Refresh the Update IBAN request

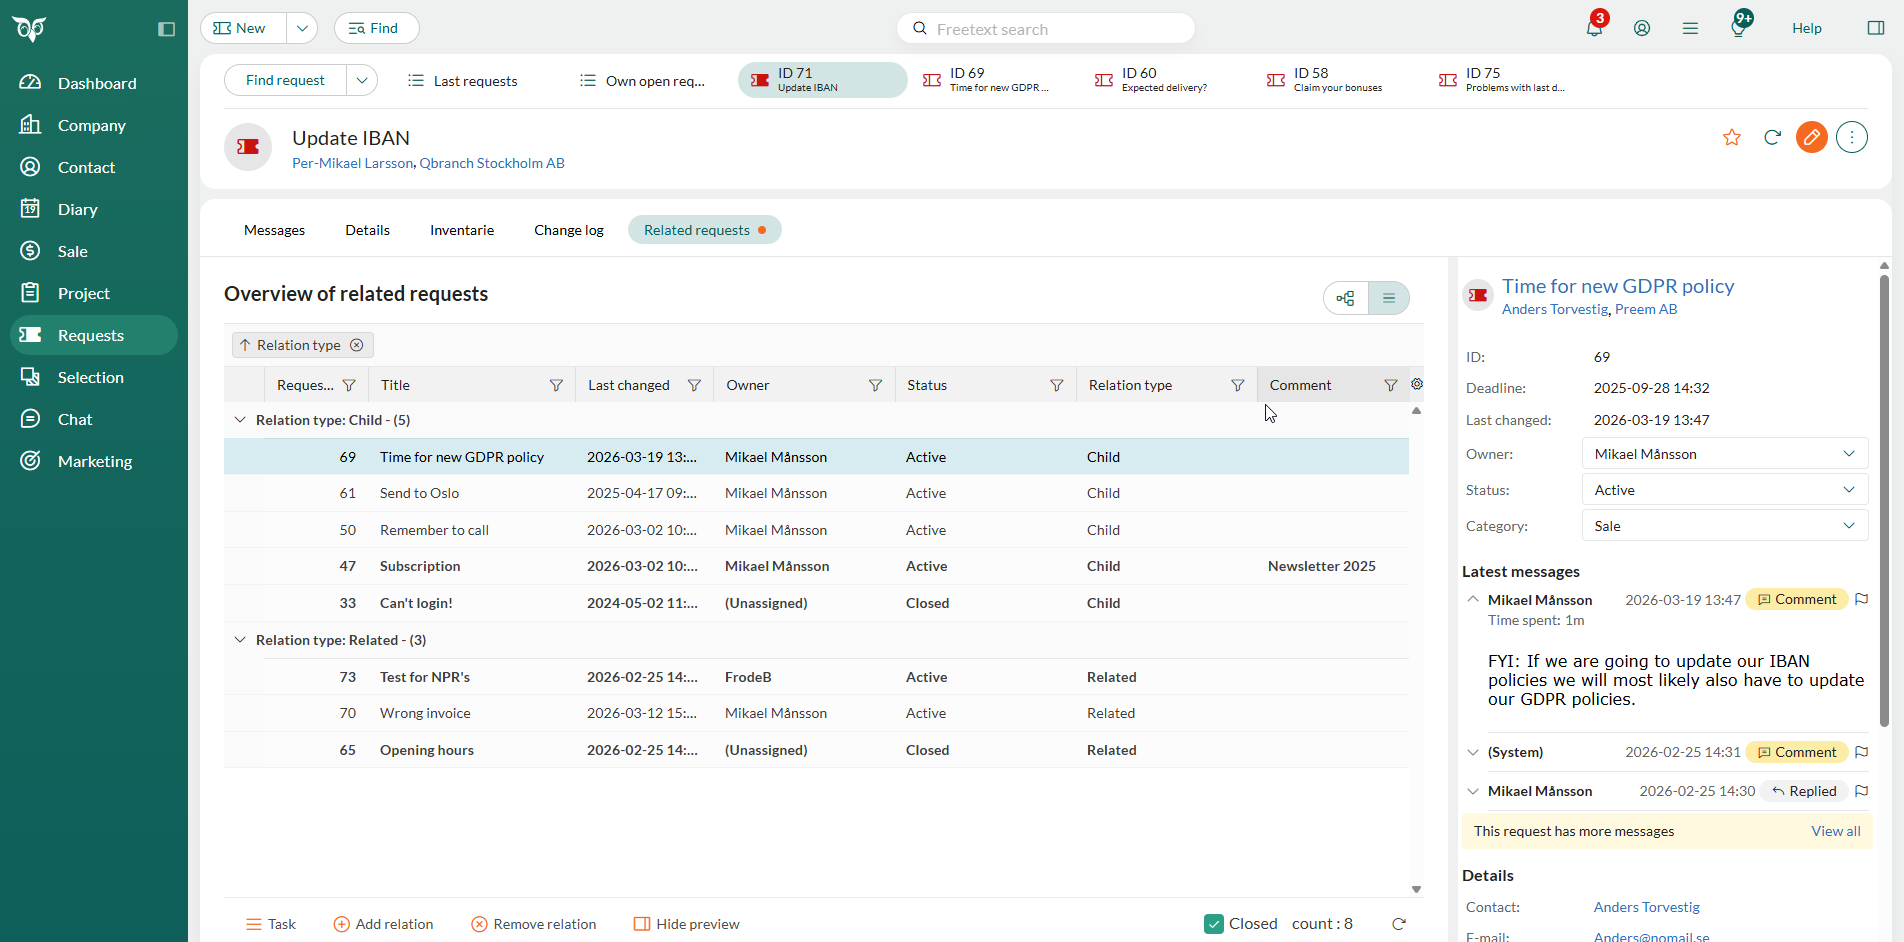pyautogui.click(x=1772, y=138)
